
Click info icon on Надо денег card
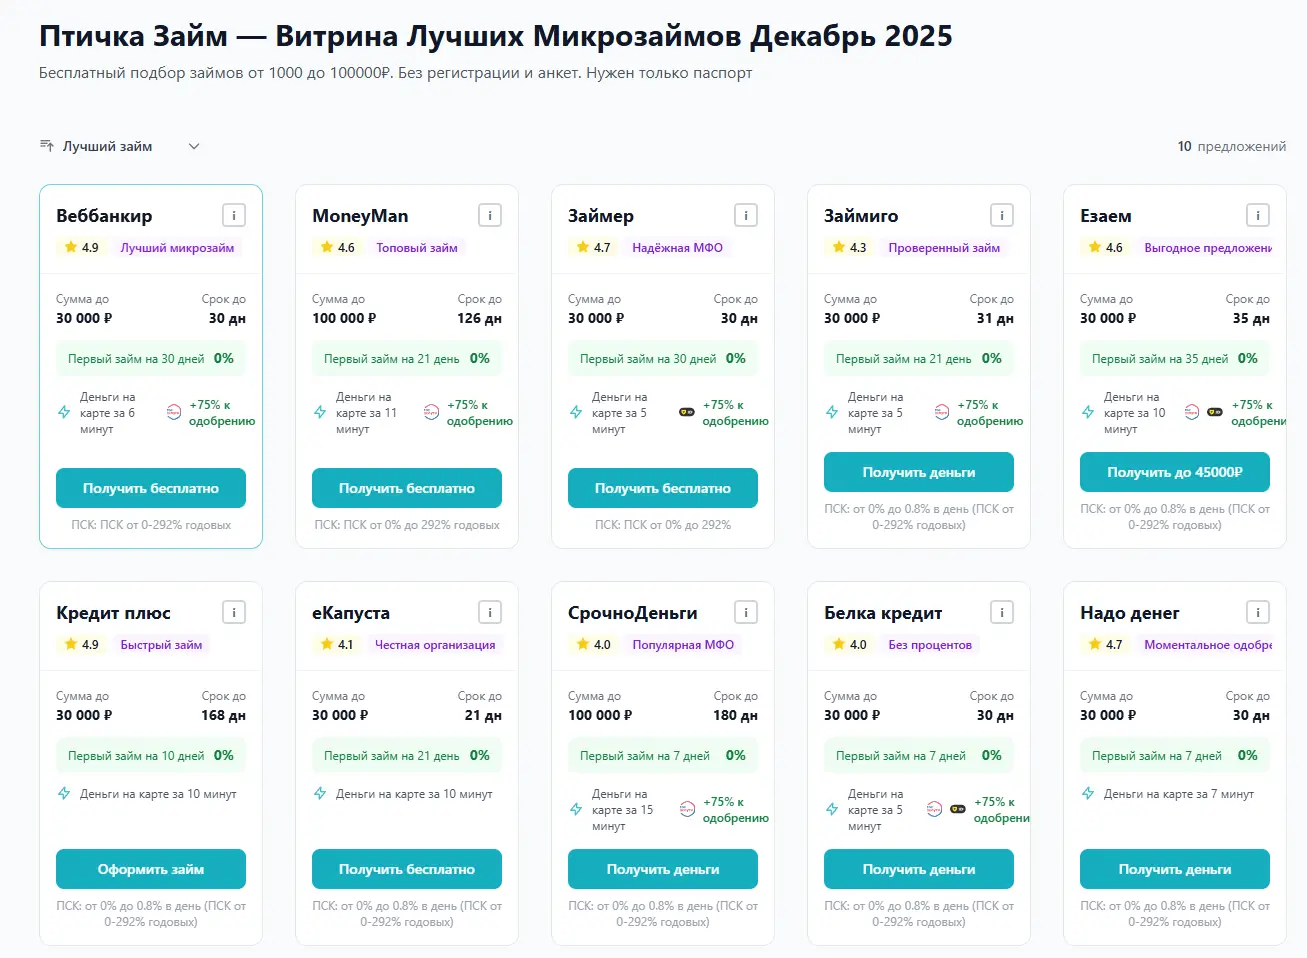[1258, 612]
